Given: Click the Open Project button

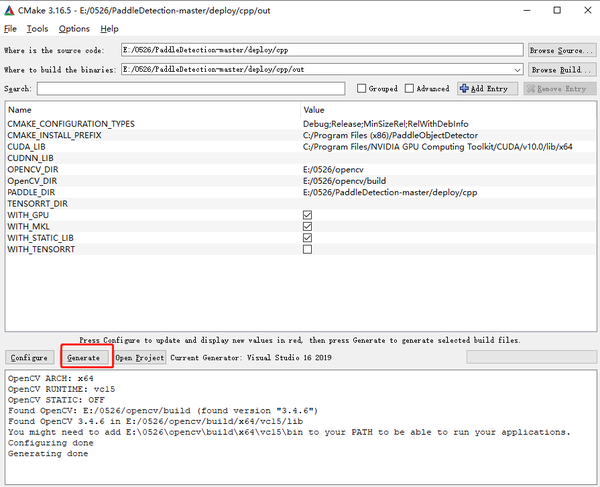Looking at the screenshot, I should tap(140, 358).
